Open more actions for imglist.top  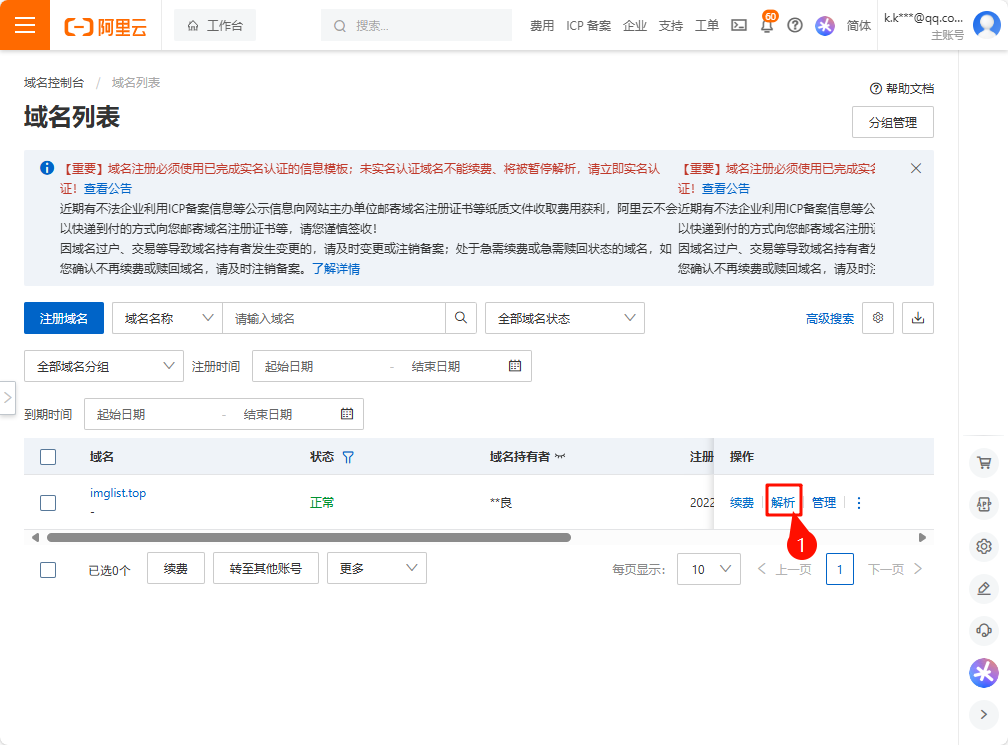pos(859,503)
